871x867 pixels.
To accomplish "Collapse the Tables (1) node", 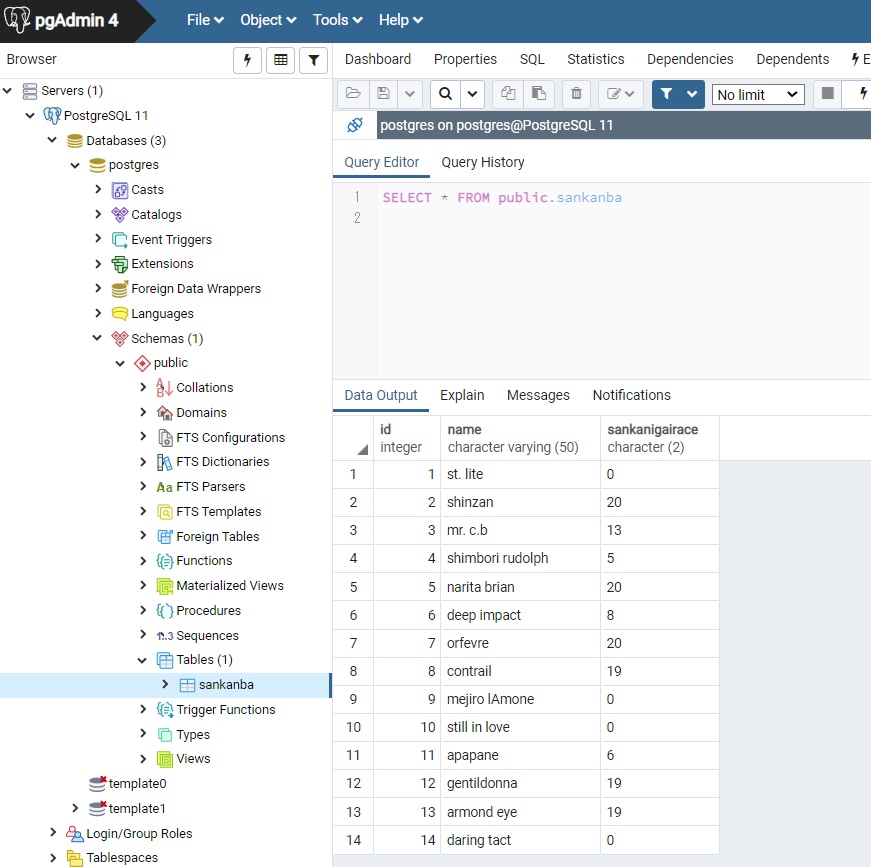I will point(142,660).
